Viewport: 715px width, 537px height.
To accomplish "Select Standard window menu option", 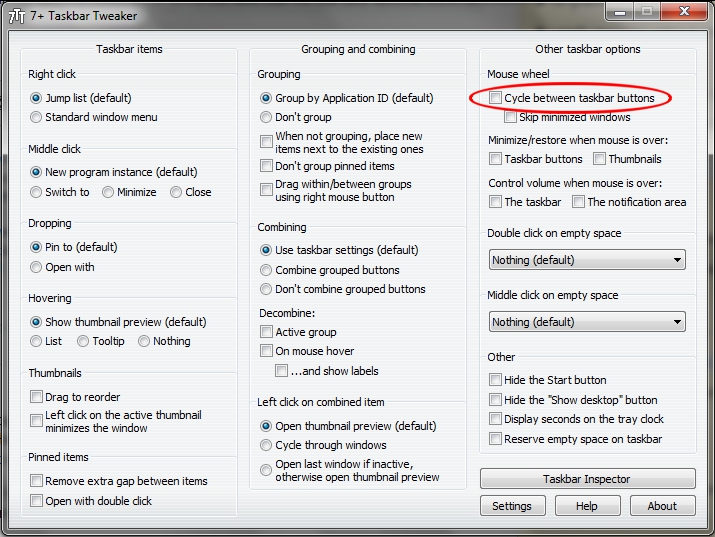I will point(36,117).
